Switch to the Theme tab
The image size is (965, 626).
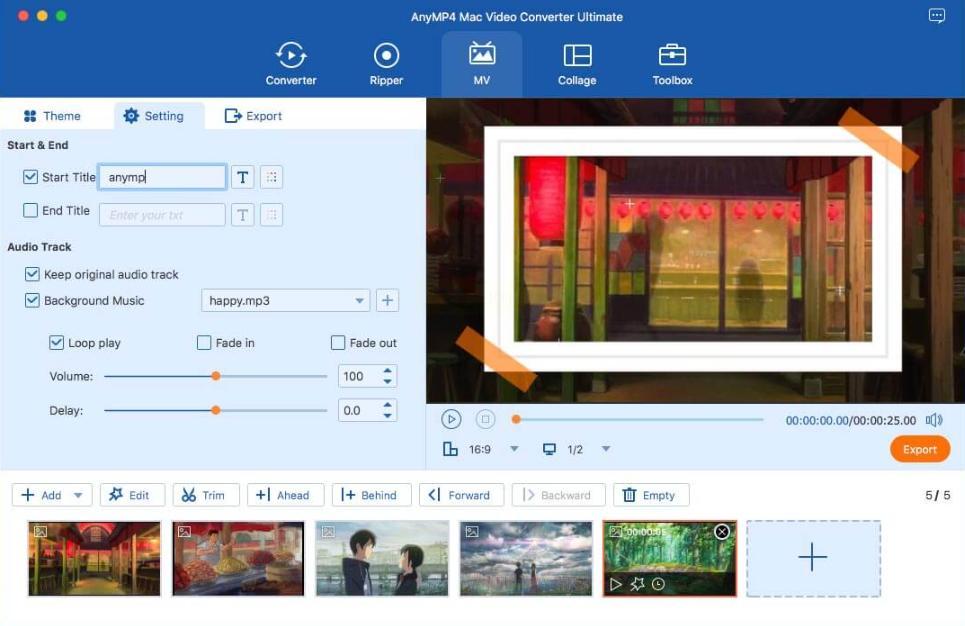pos(52,116)
